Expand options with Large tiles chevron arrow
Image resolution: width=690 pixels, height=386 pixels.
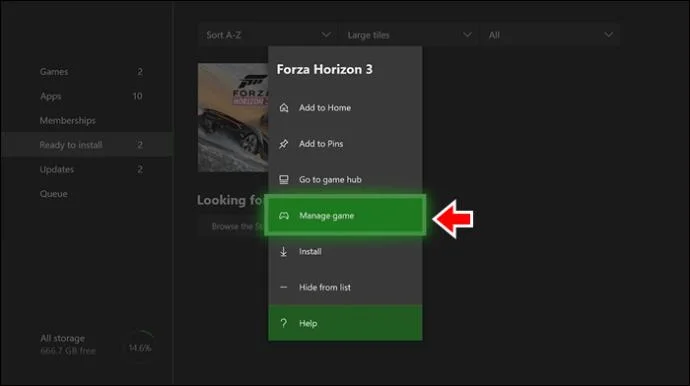(467, 35)
